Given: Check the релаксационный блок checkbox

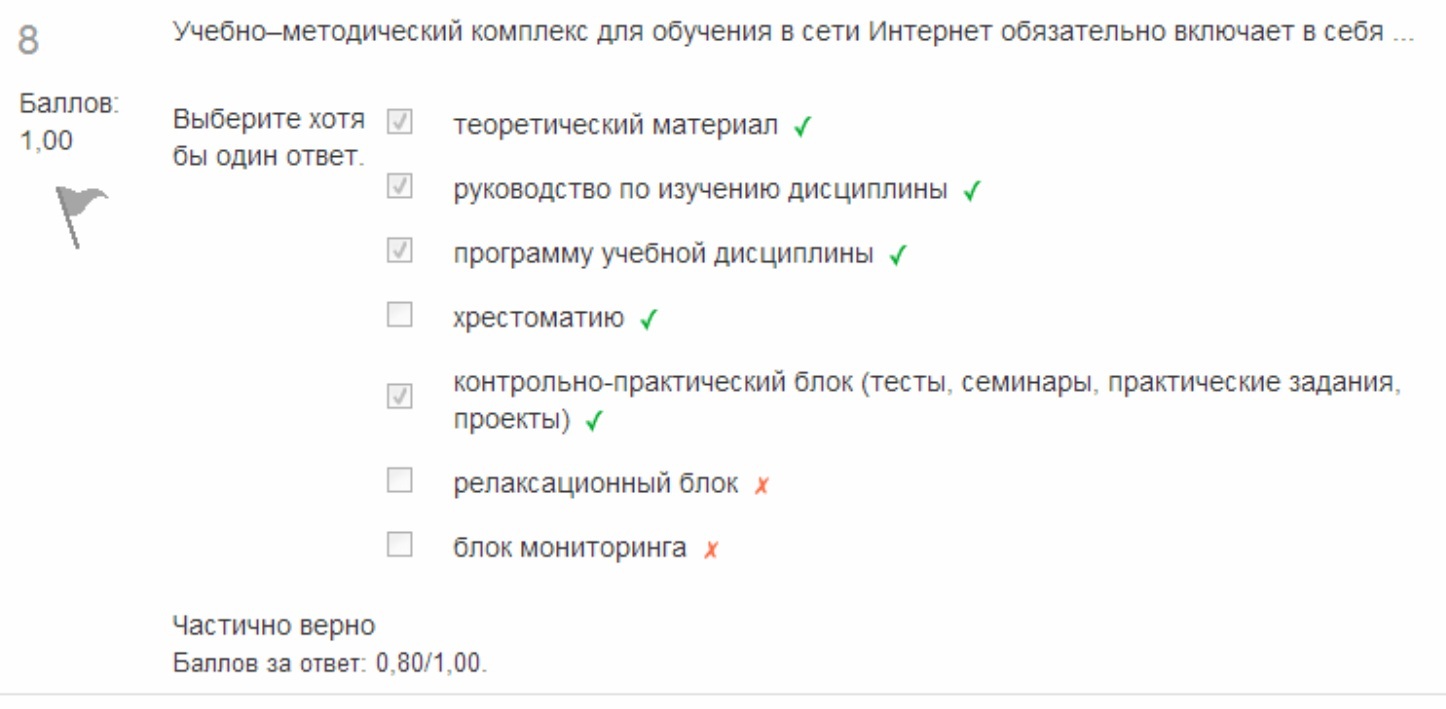Looking at the screenshot, I should pyautogui.click(x=399, y=481).
